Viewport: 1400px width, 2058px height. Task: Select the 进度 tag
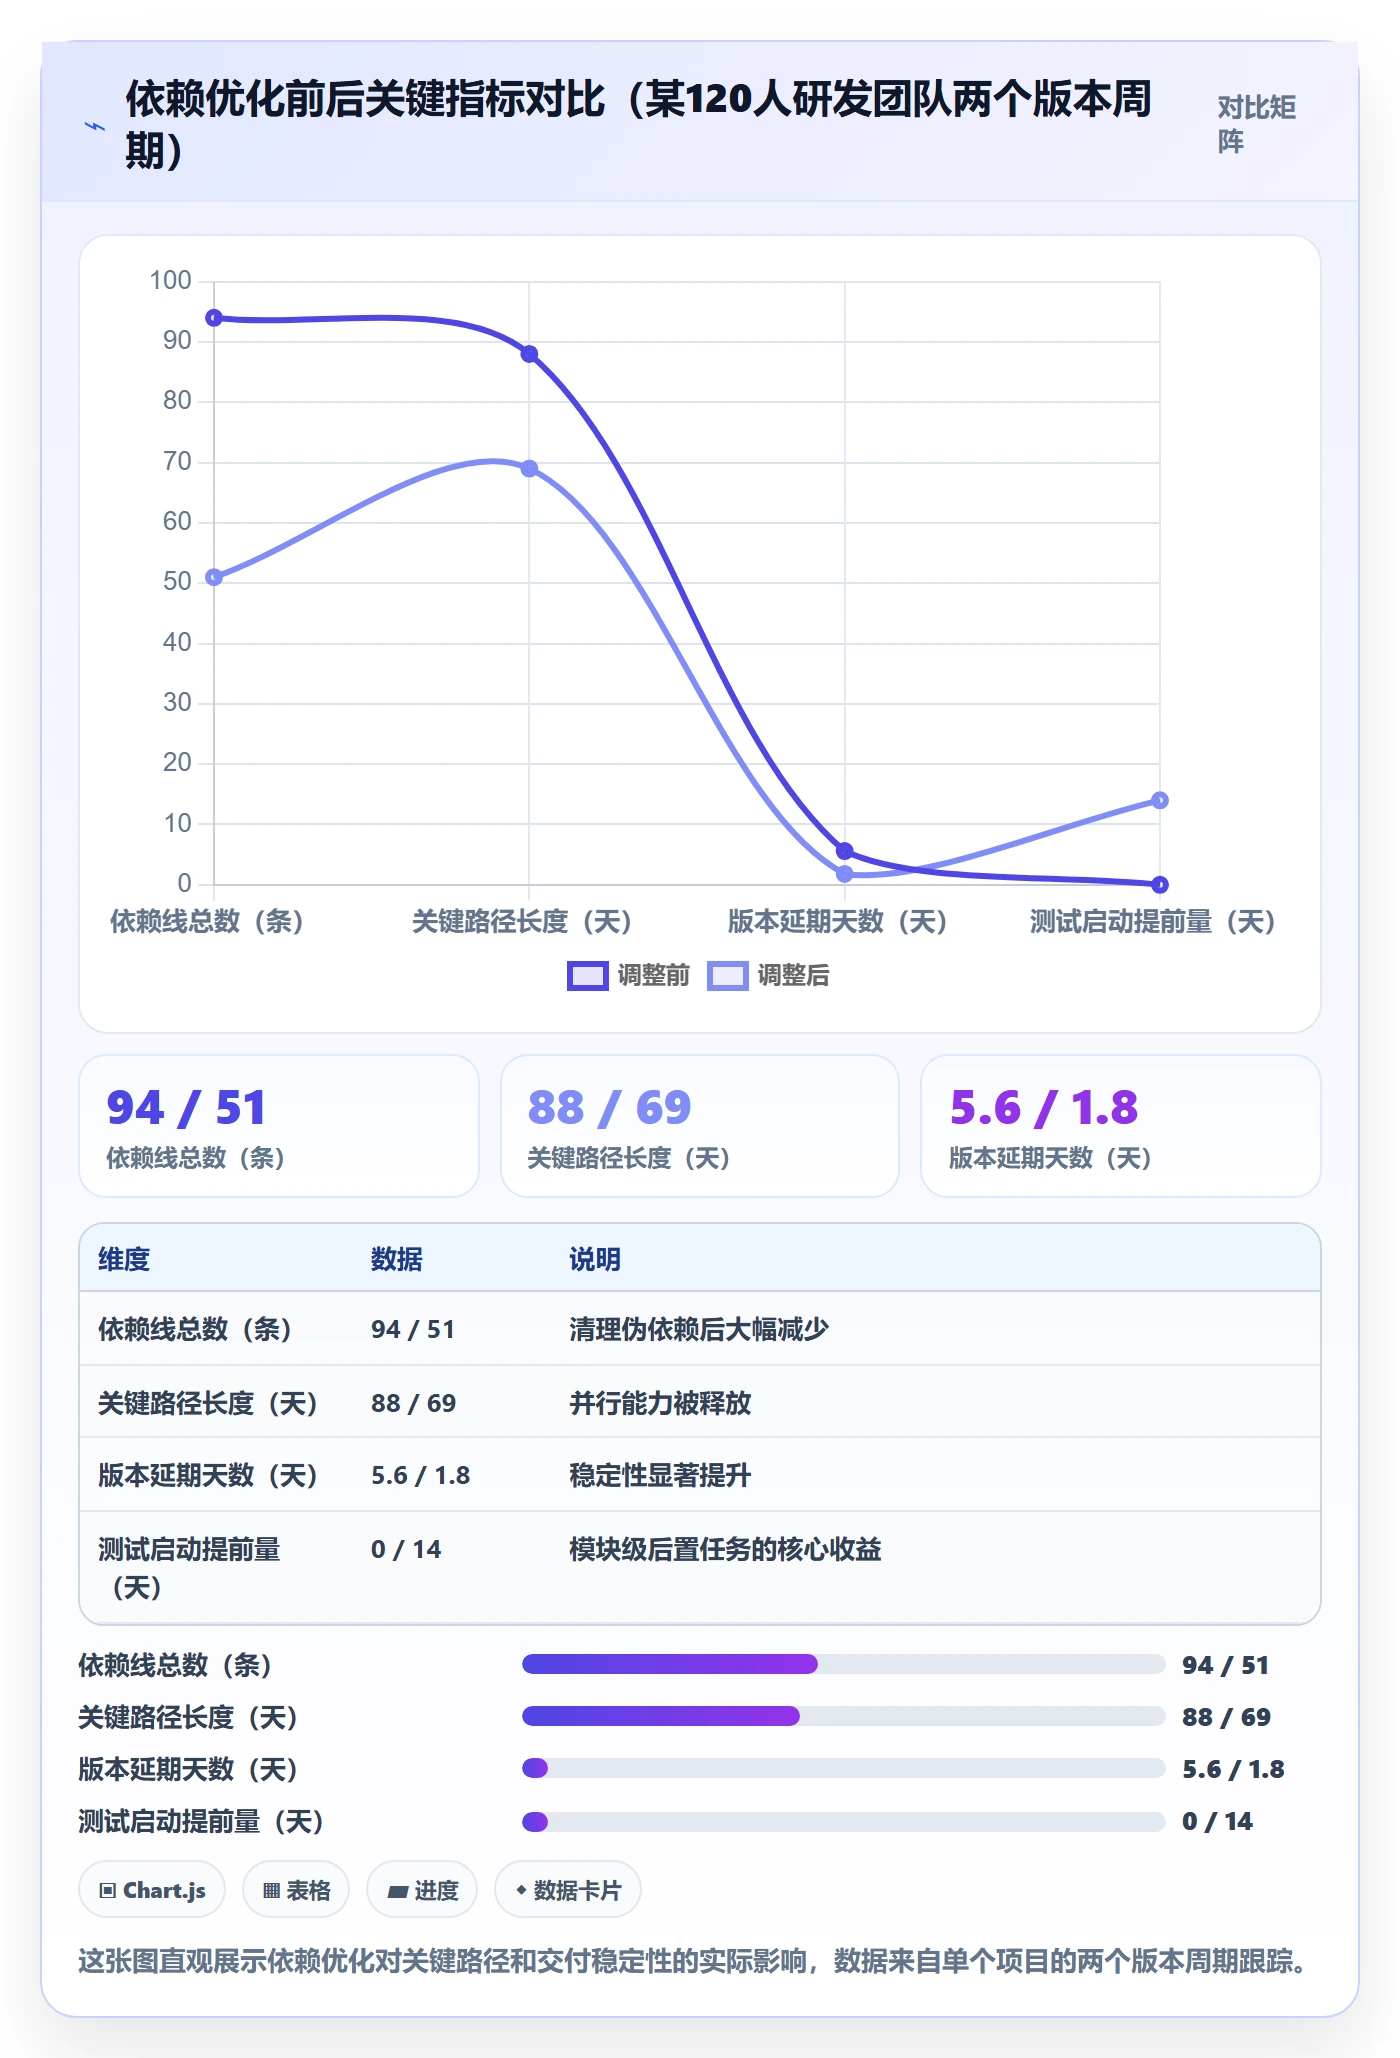422,1889
